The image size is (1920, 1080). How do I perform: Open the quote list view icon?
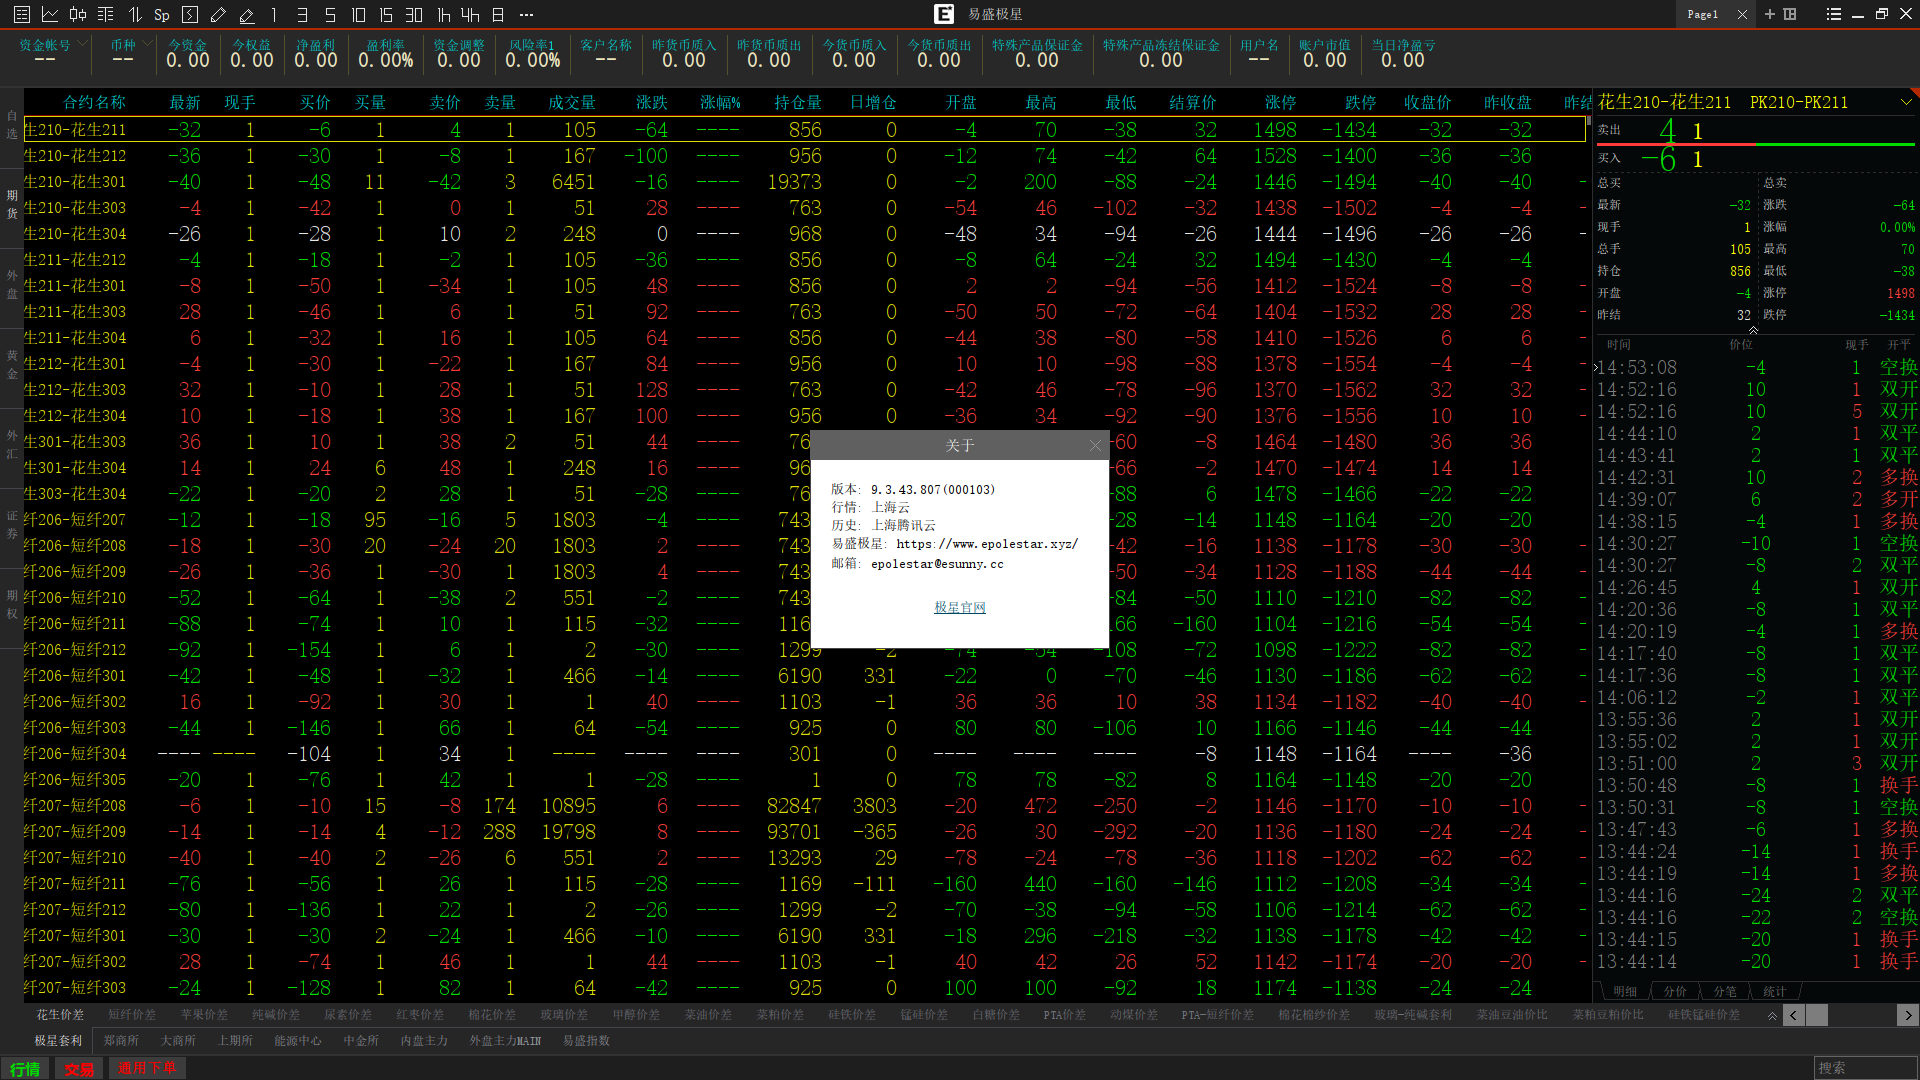click(21, 14)
